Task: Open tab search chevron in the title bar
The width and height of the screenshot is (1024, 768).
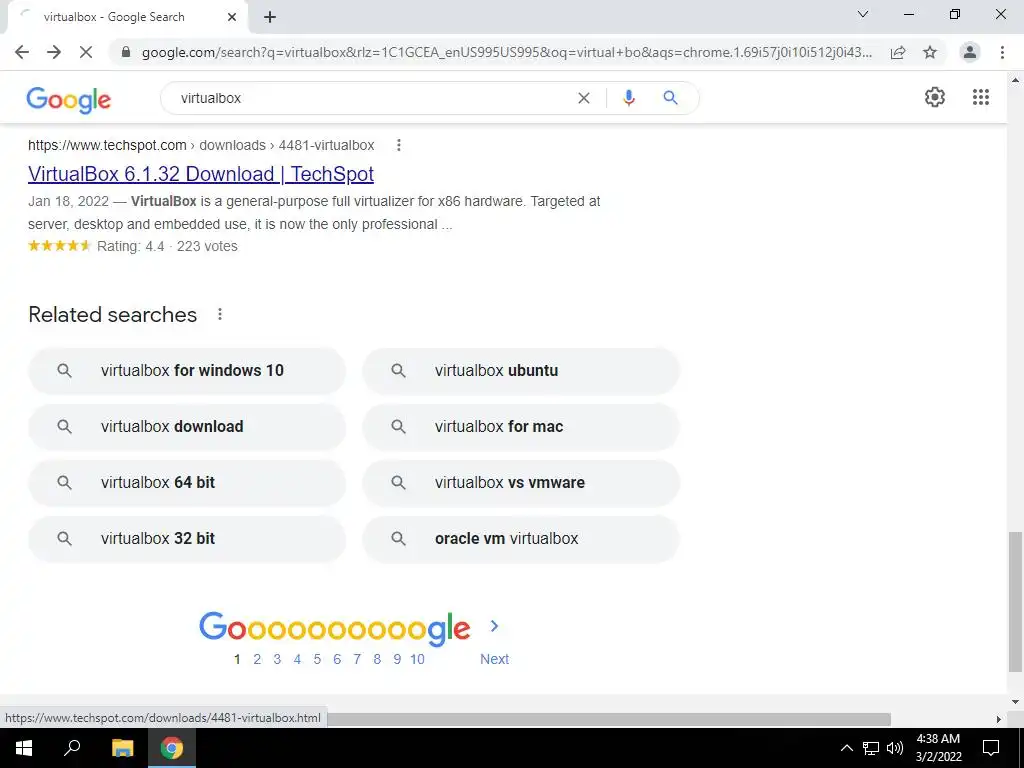Action: [x=863, y=14]
